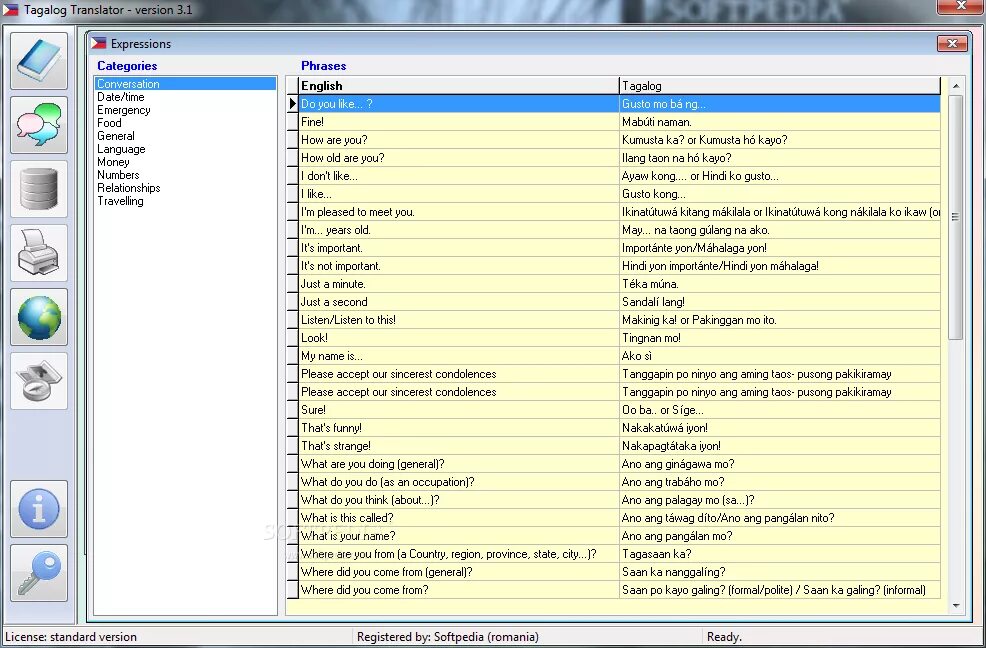Select 'What do you do (as an occupation)?'
Screen dimensions: 986x648
pyautogui.click(x=458, y=482)
